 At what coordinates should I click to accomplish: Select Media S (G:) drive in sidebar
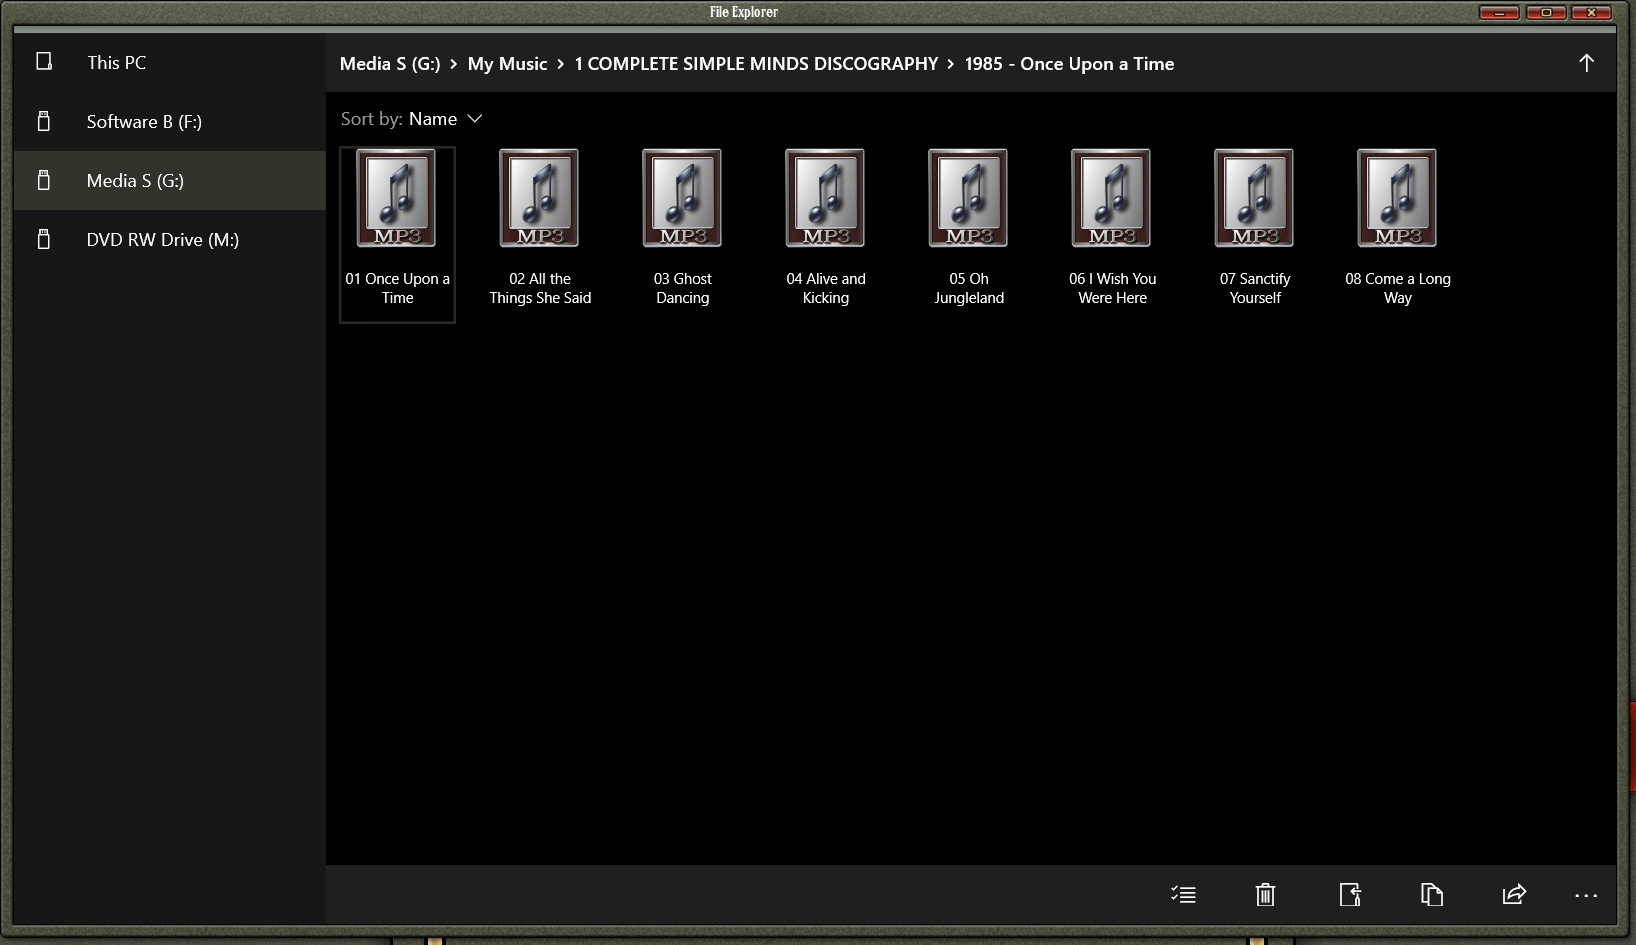[170, 181]
